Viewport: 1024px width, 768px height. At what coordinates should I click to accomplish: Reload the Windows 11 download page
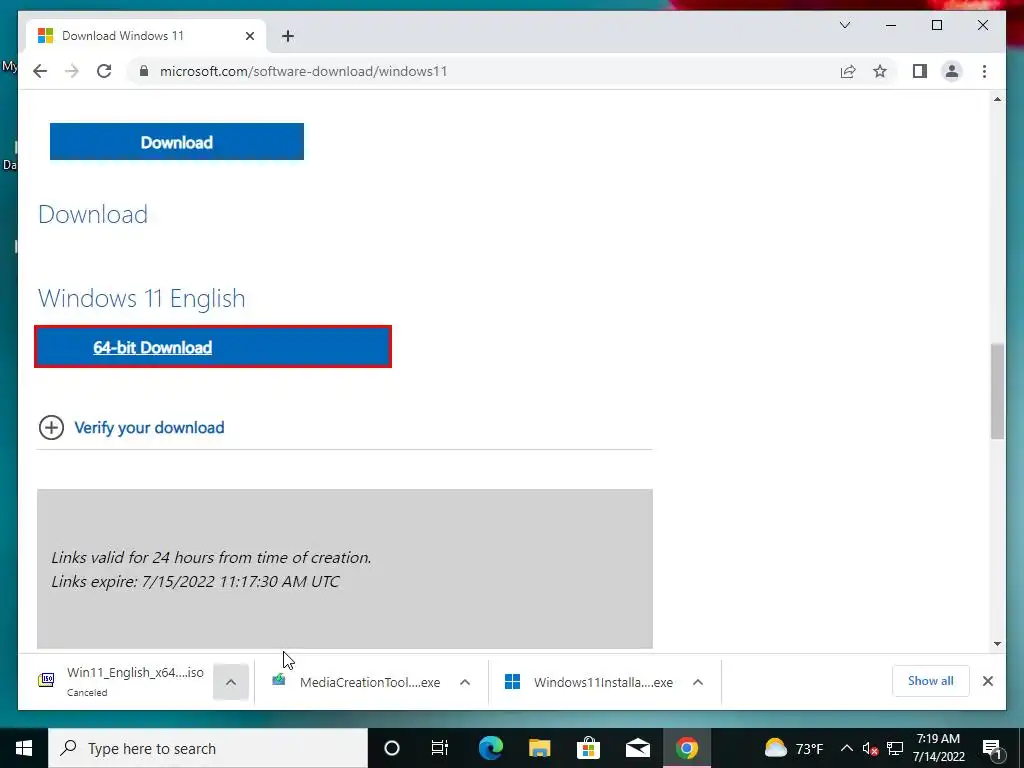[104, 71]
